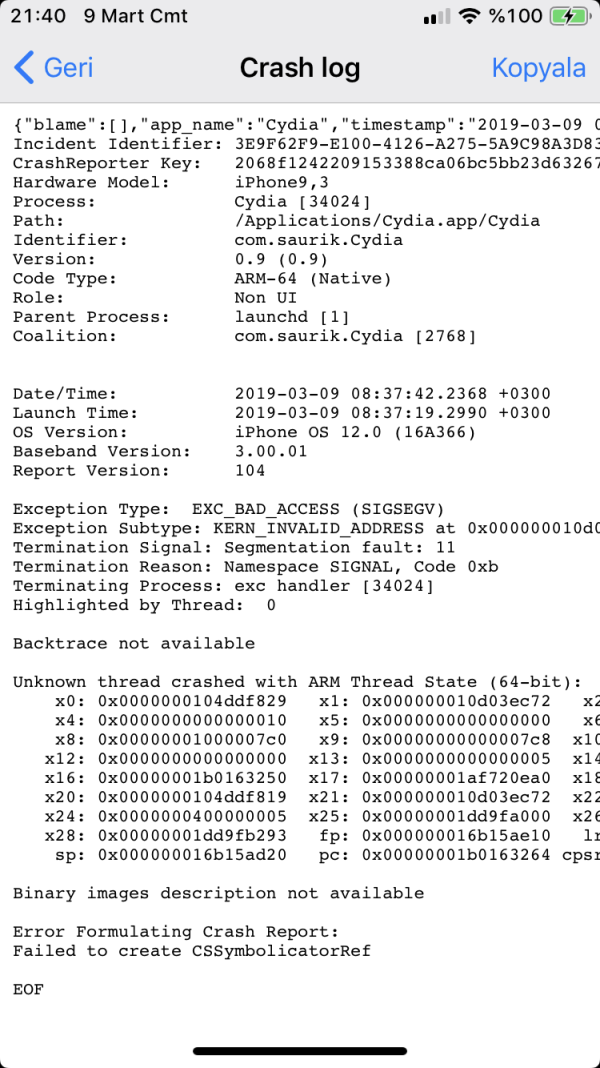Tap Kopyala to copy the log

click(x=538, y=68)
